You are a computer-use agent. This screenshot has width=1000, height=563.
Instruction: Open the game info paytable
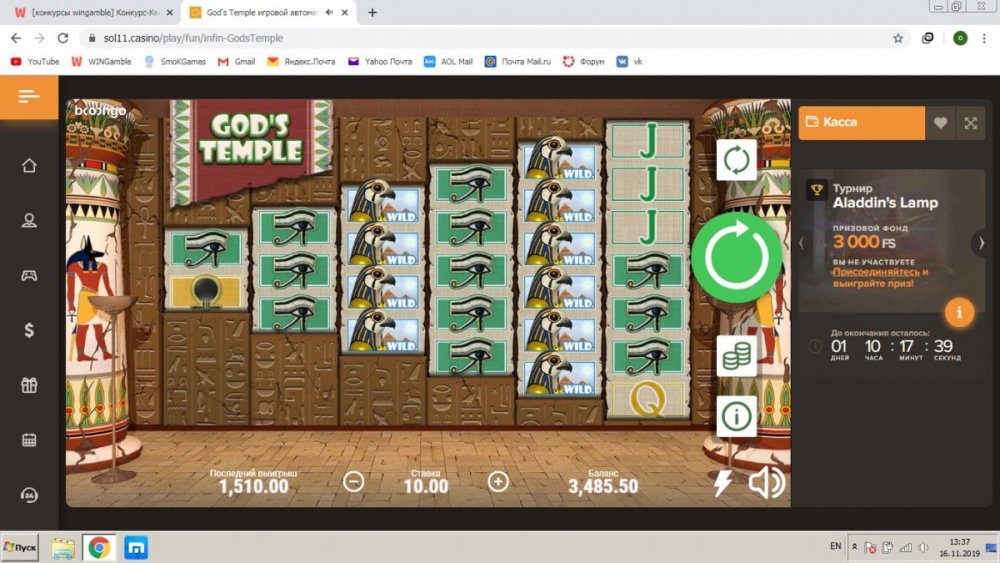coord(737,416)
